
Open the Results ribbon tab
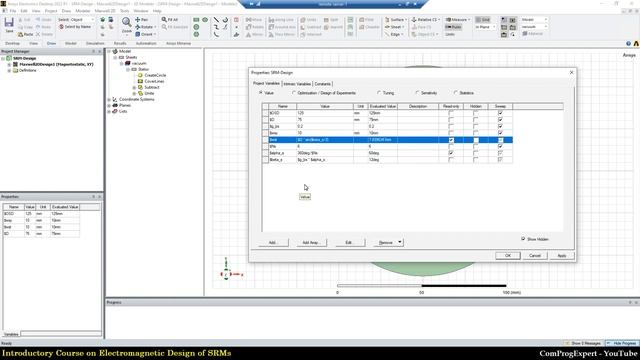point(120,43)
